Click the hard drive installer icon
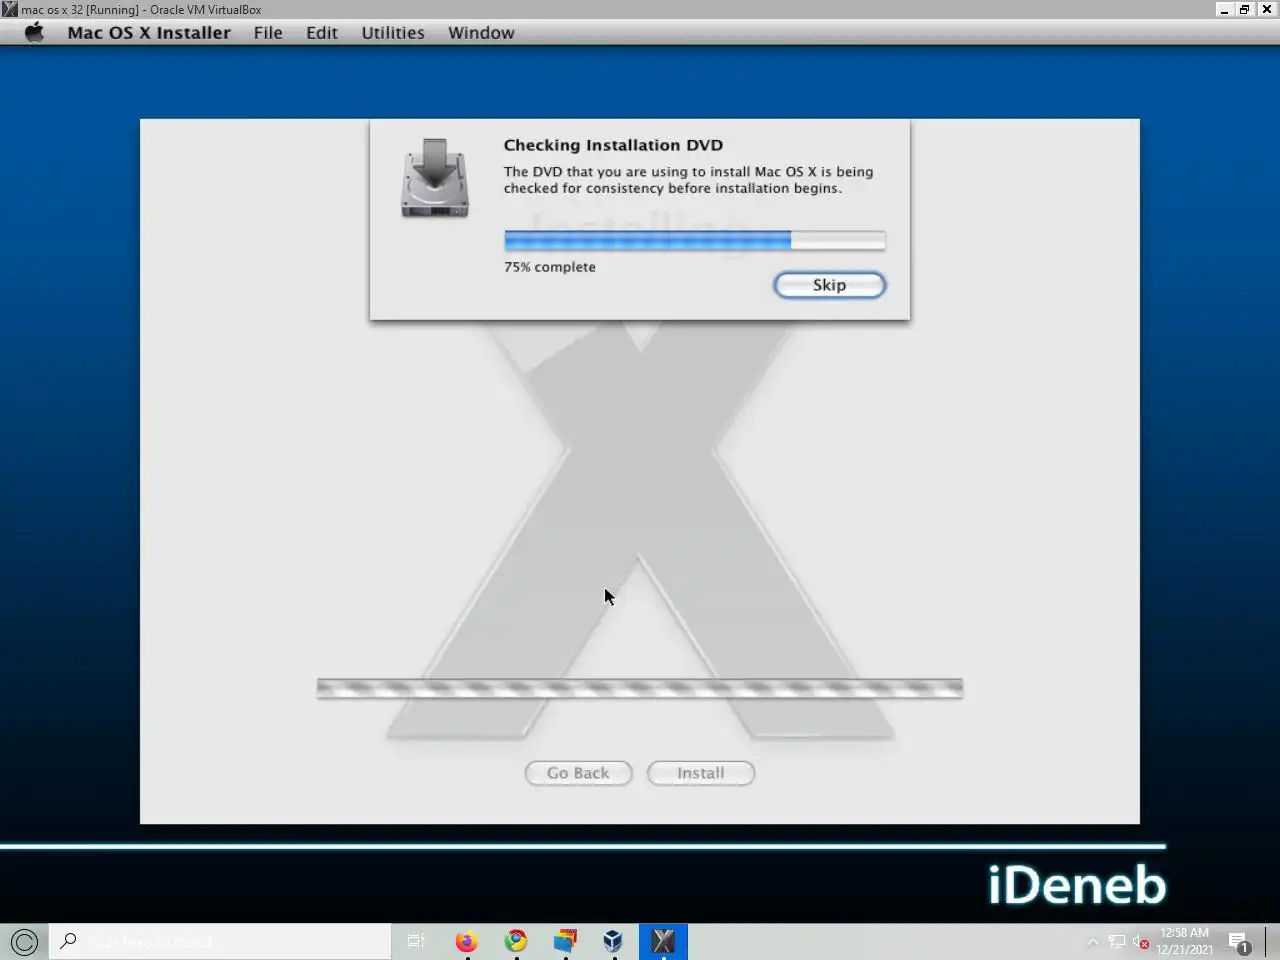This screenshot has width=1280, height=960. tap(435, 178)
